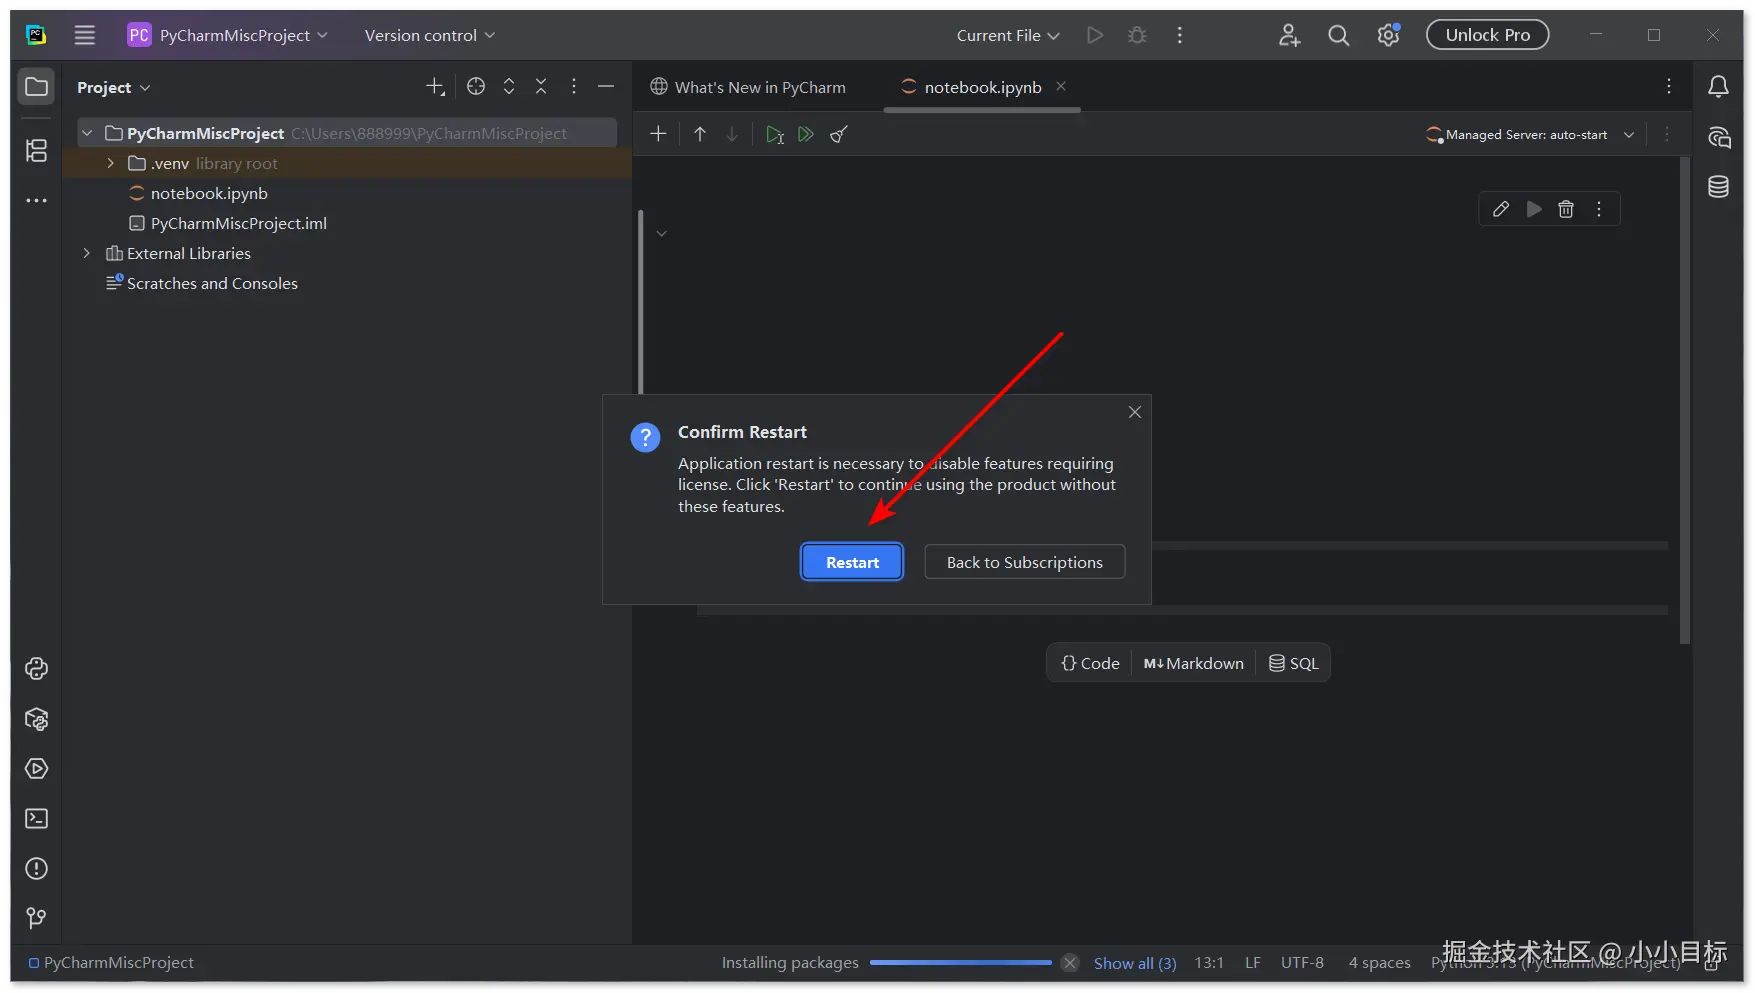Select PyCharmMiscProject.iml file in tree
This screenshot has width=1755, height=993.
pos(239,223)
